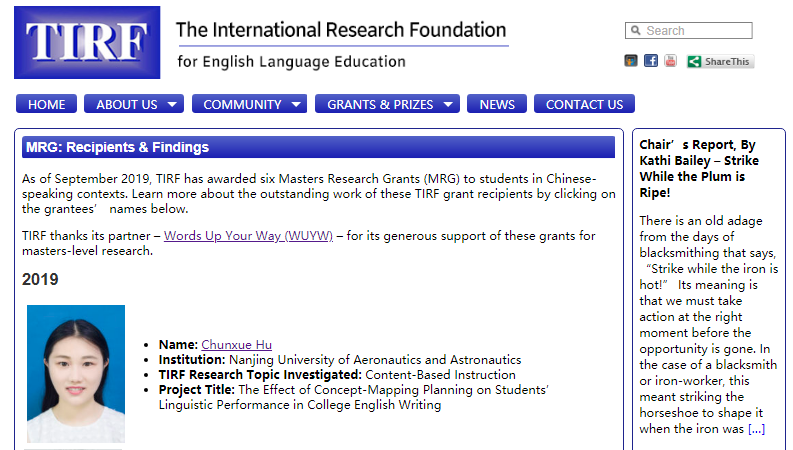Viewport: 793px width, 450px height.
Task: Go to the Home menu item
Action: pyautogui.click(x=47, y=104)
